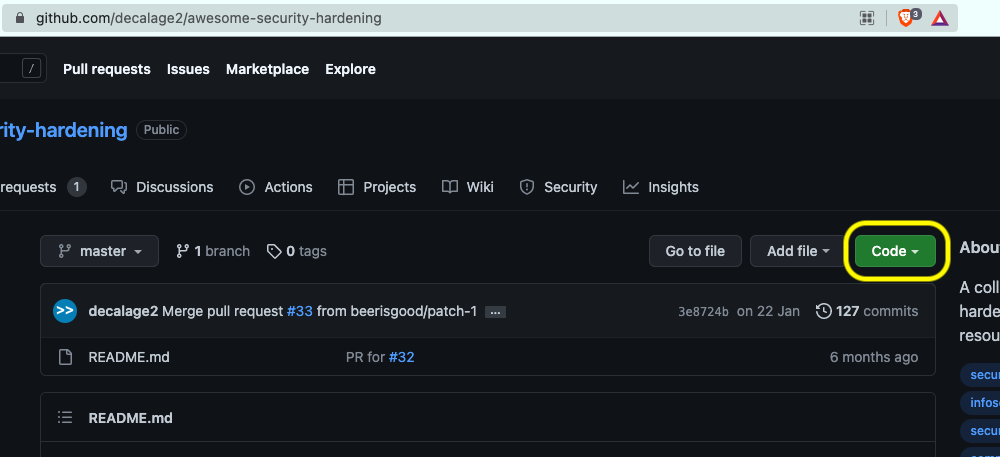Click the 6 months ago timestamp
This screenshot has height=457, width=1000.
[874, 357]
